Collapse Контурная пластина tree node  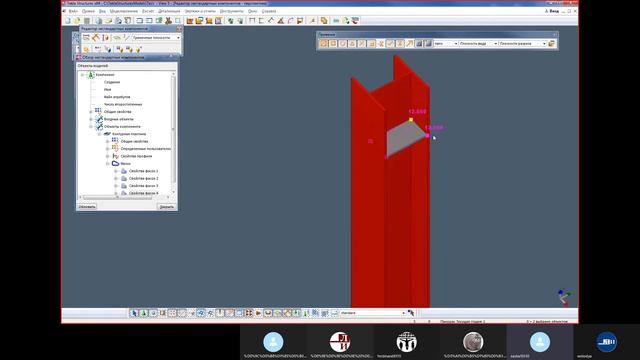click(x=99, y=134)
